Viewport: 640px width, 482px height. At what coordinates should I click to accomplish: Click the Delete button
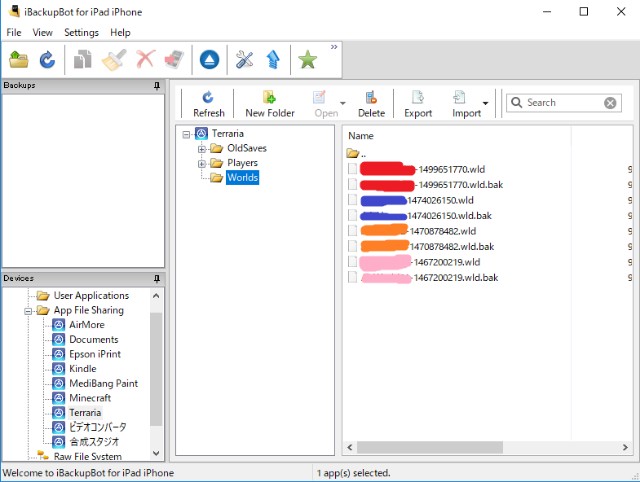371,104
